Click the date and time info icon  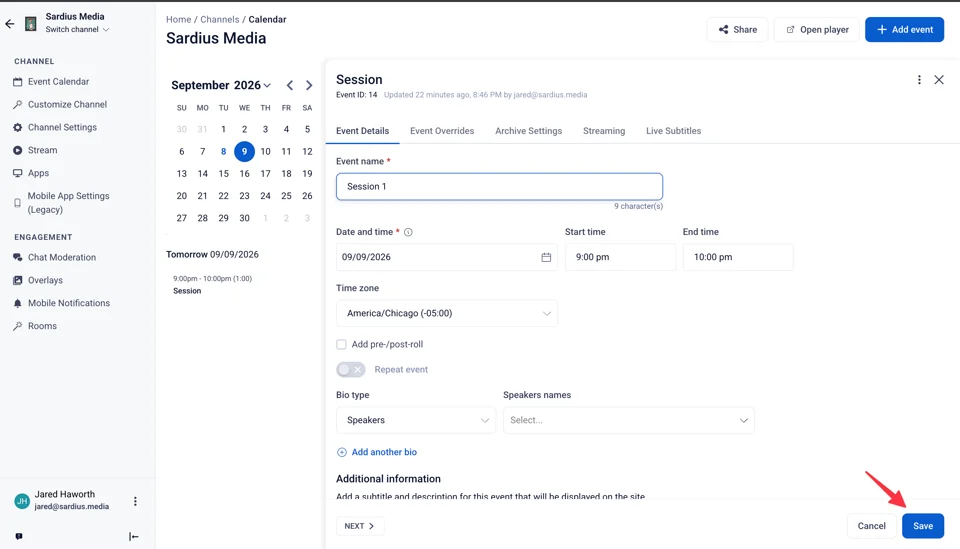(x=408, y=232)
